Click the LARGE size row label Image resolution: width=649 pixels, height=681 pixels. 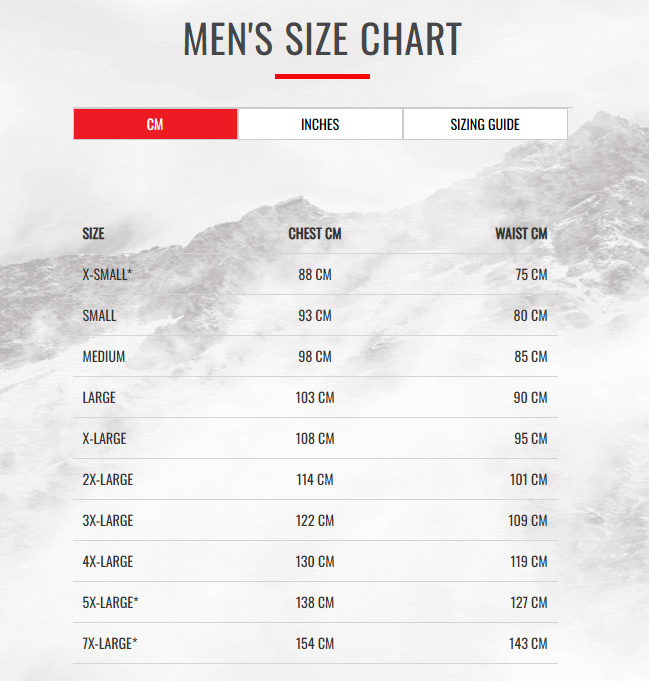point(99,398)
